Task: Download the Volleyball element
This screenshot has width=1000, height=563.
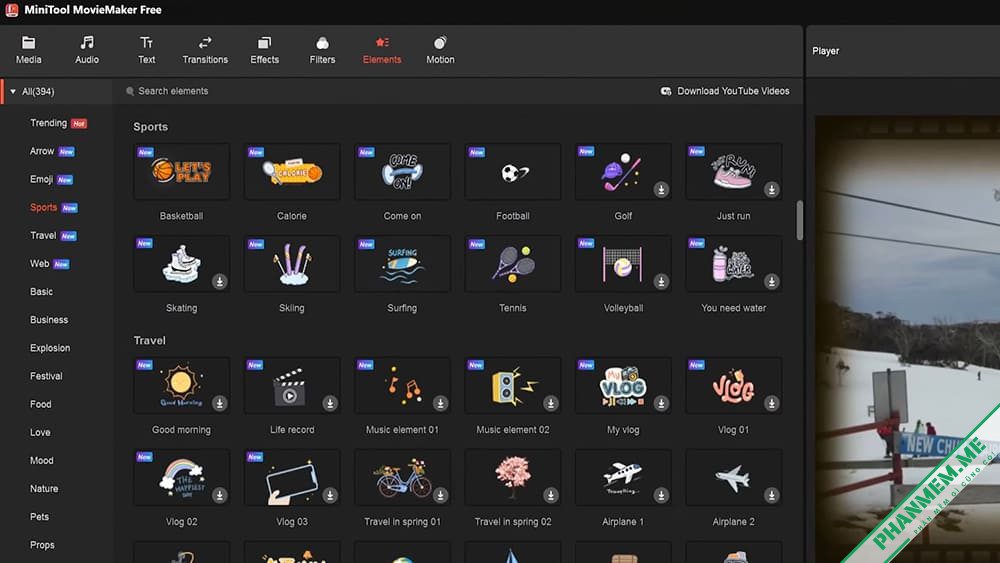Action: point(661,281)
